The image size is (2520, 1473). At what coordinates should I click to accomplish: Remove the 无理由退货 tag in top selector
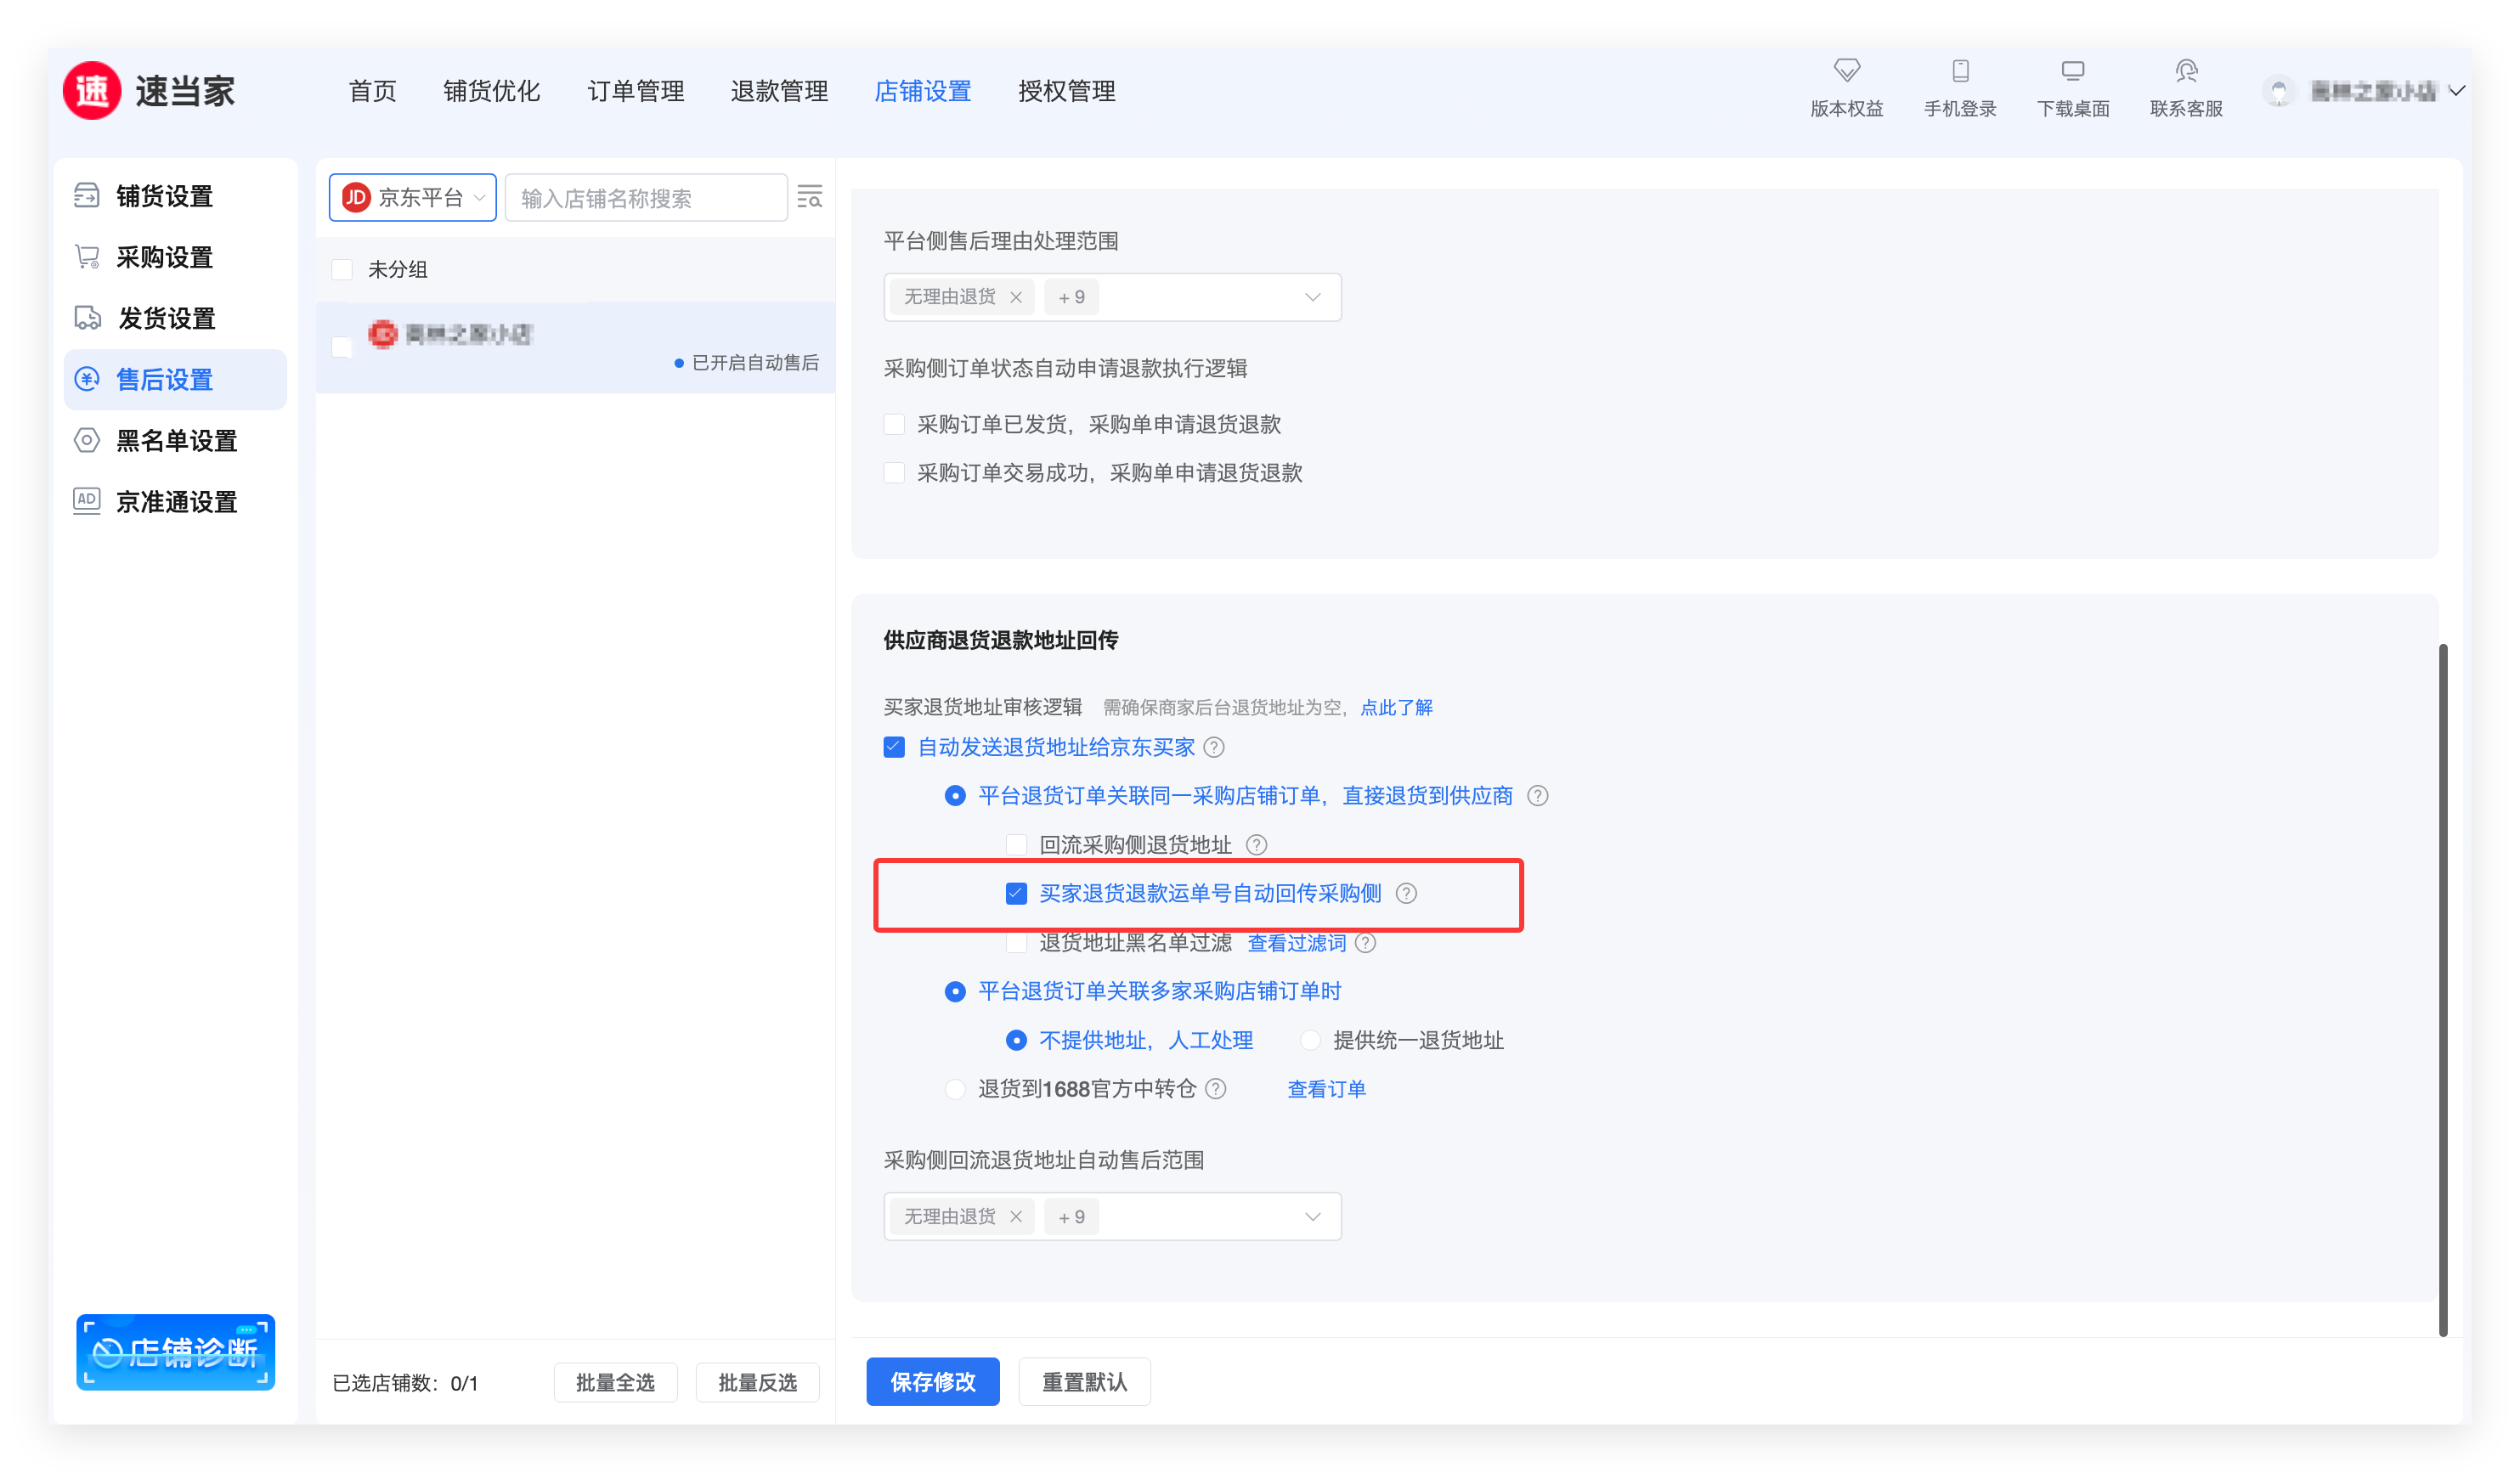tap(1016, 297)
